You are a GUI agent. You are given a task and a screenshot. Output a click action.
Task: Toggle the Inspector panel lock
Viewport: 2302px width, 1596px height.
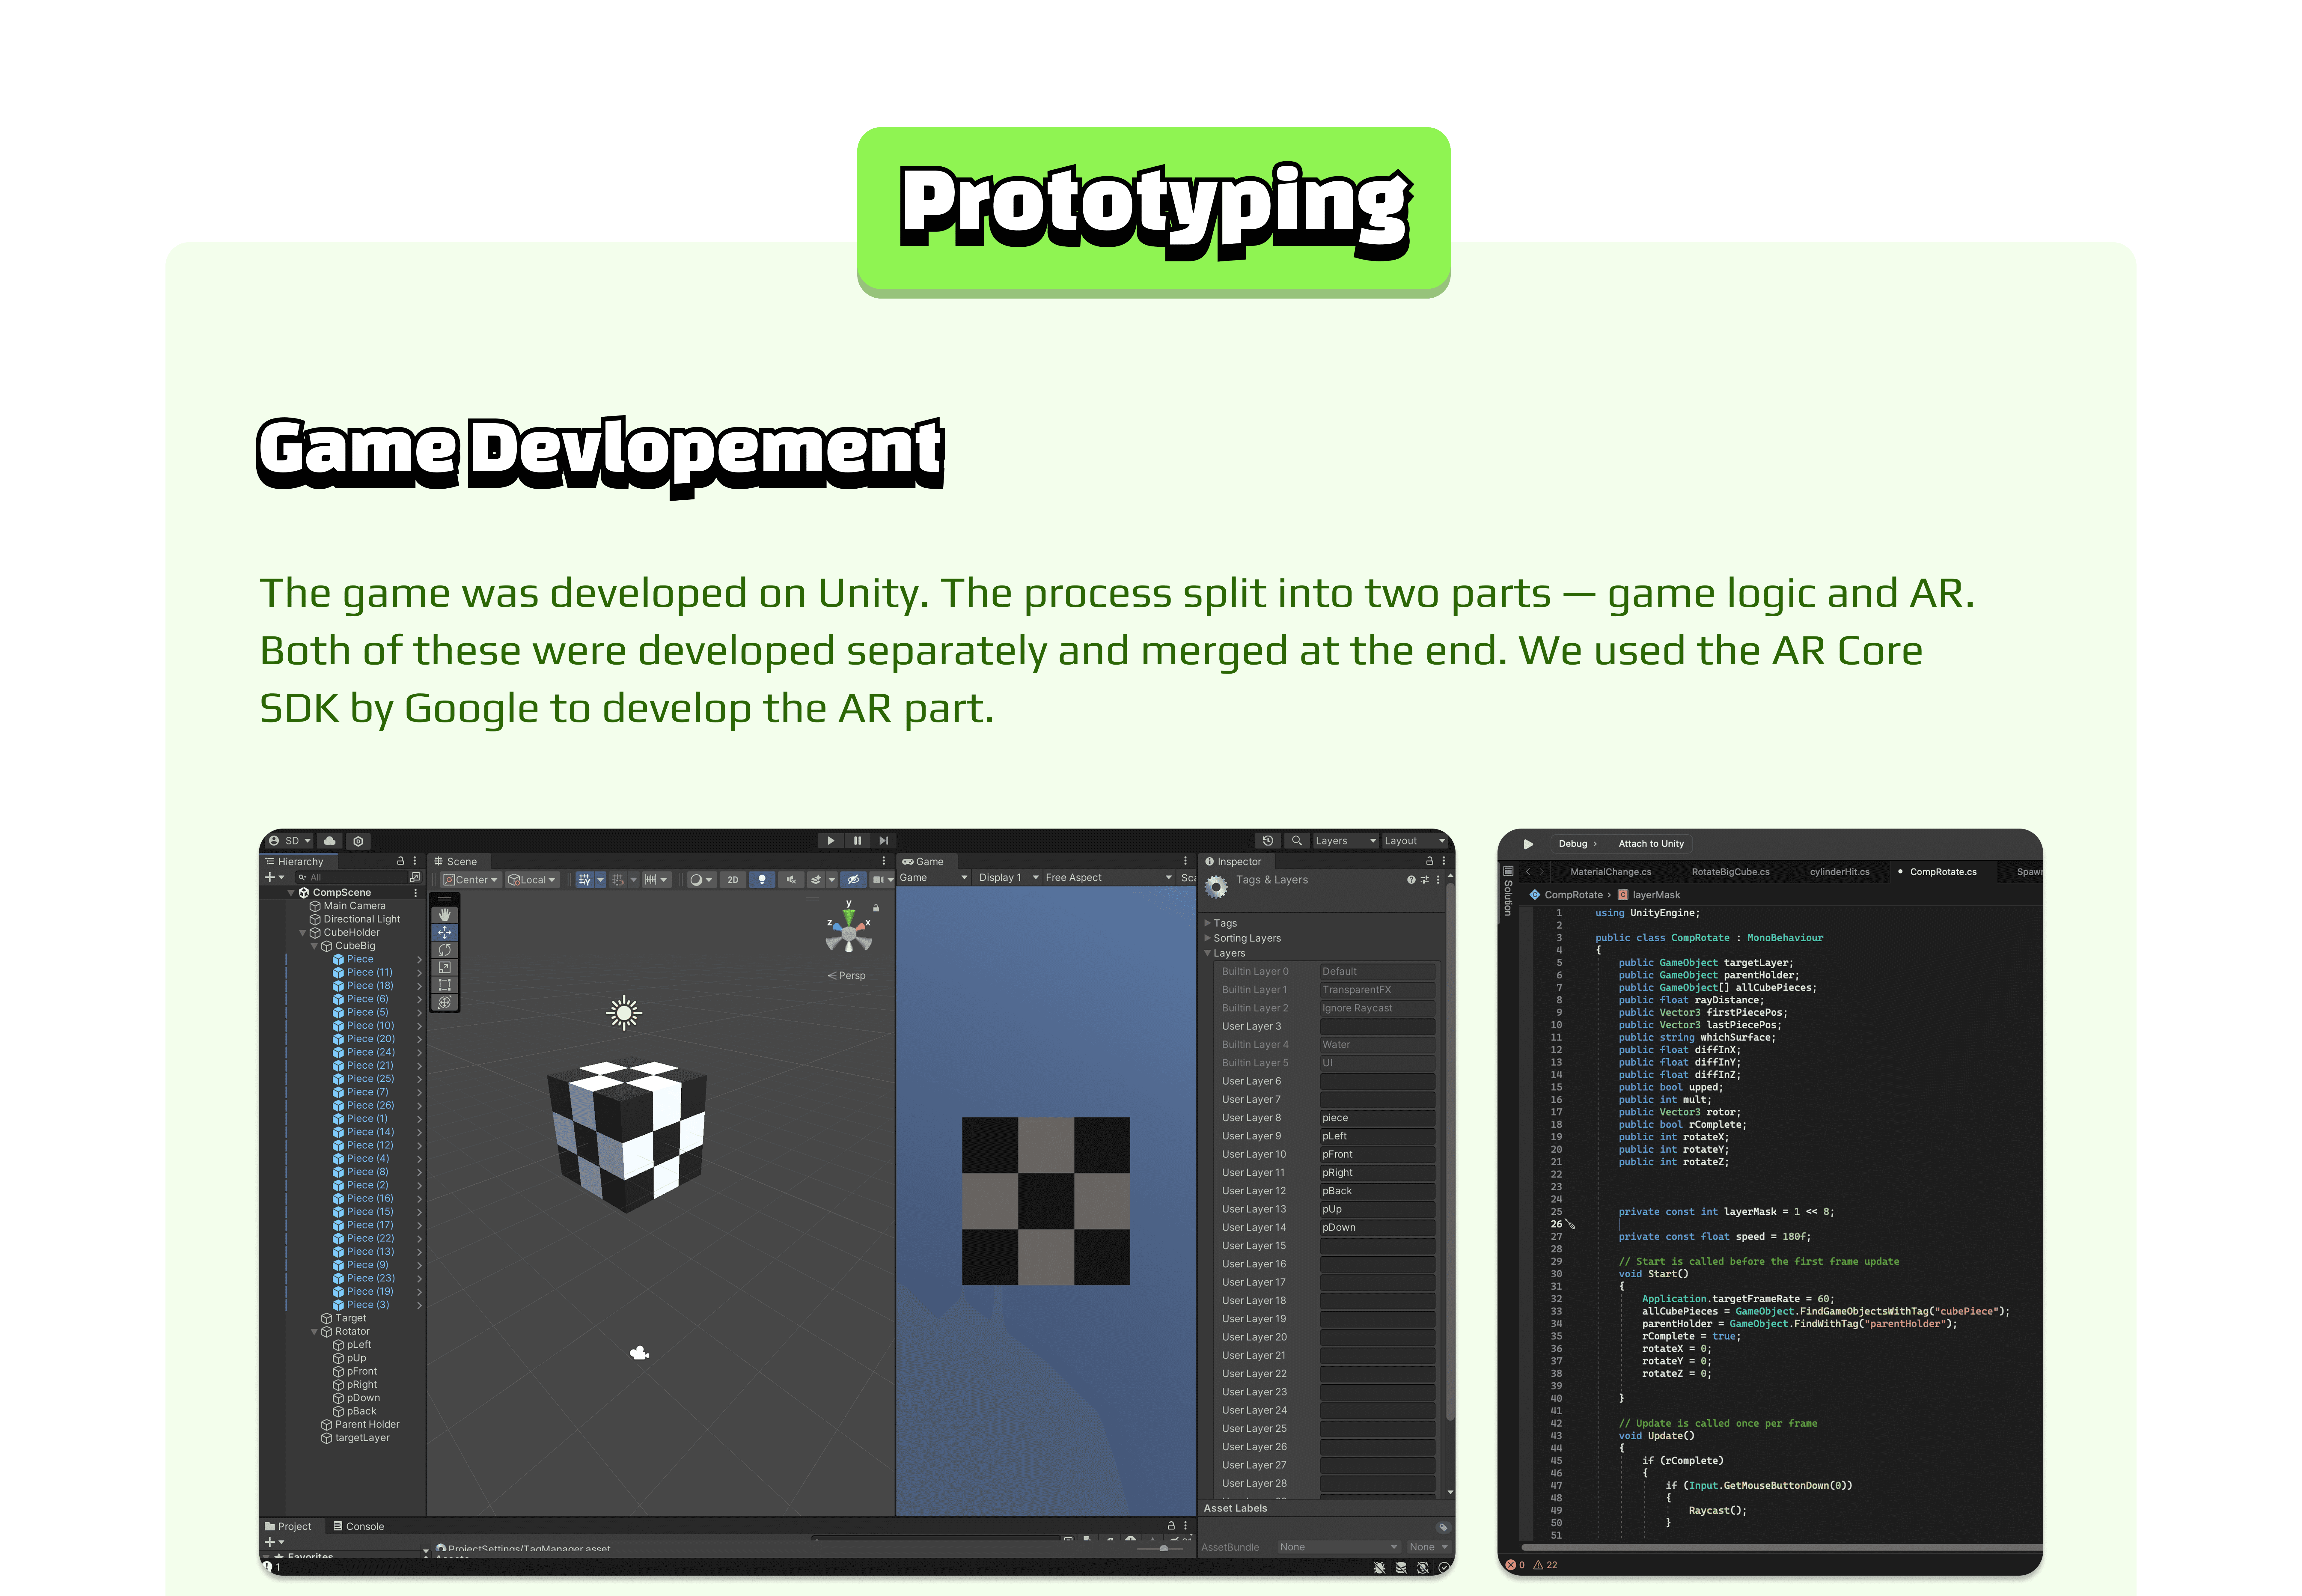point(1429,861)
